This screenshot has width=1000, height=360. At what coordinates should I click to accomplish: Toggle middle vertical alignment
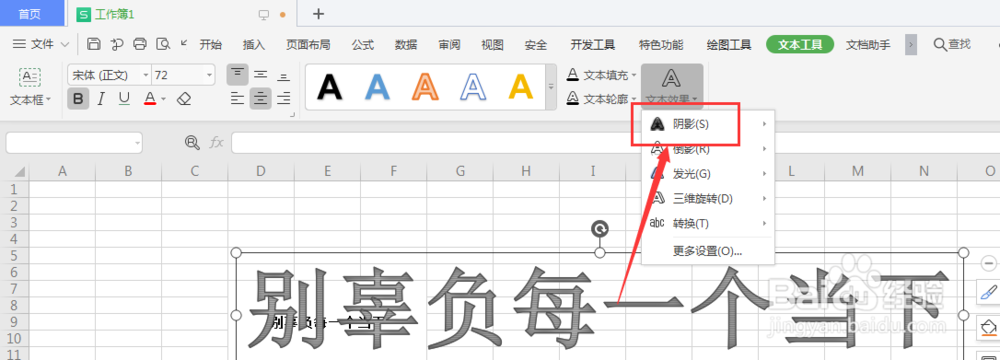pyautogui.click(x=261, y=75)
